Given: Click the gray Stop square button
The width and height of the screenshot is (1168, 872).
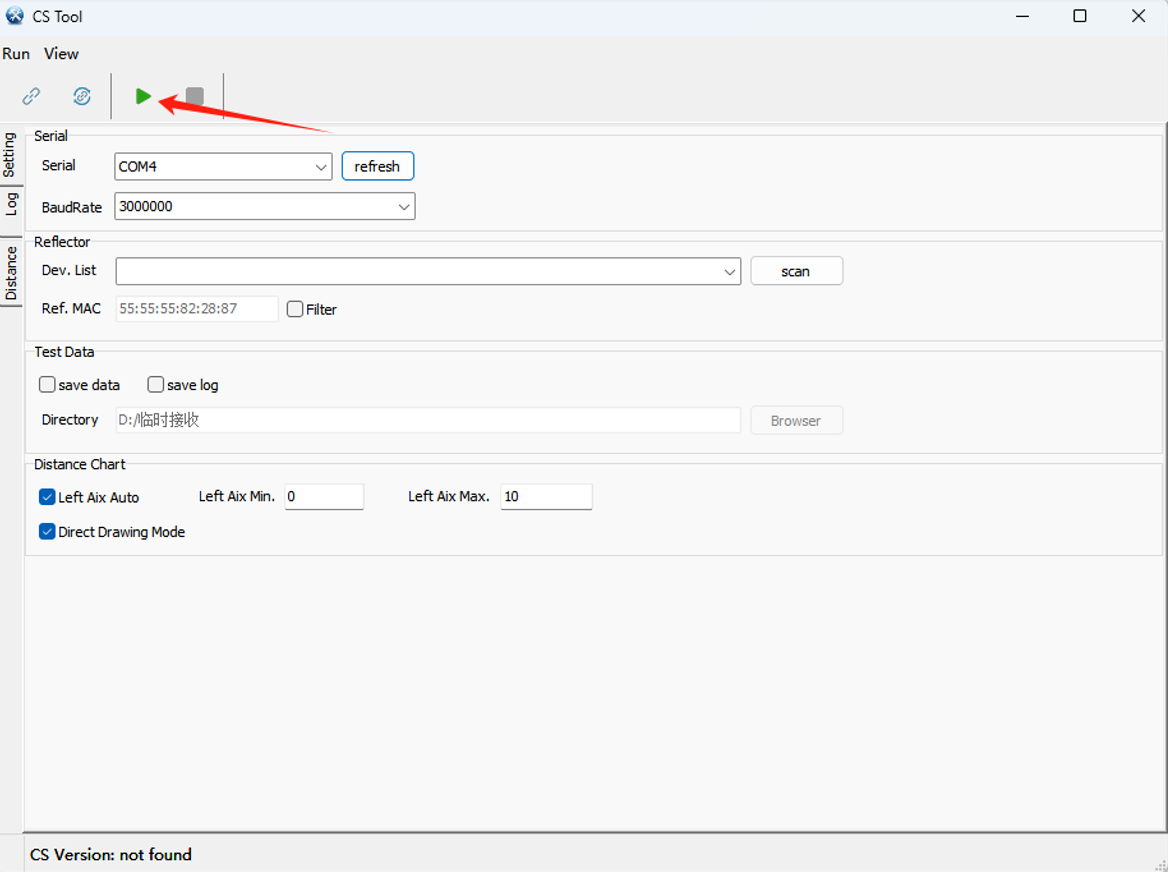Looking at the screenshot, I should tap(195, 96).
